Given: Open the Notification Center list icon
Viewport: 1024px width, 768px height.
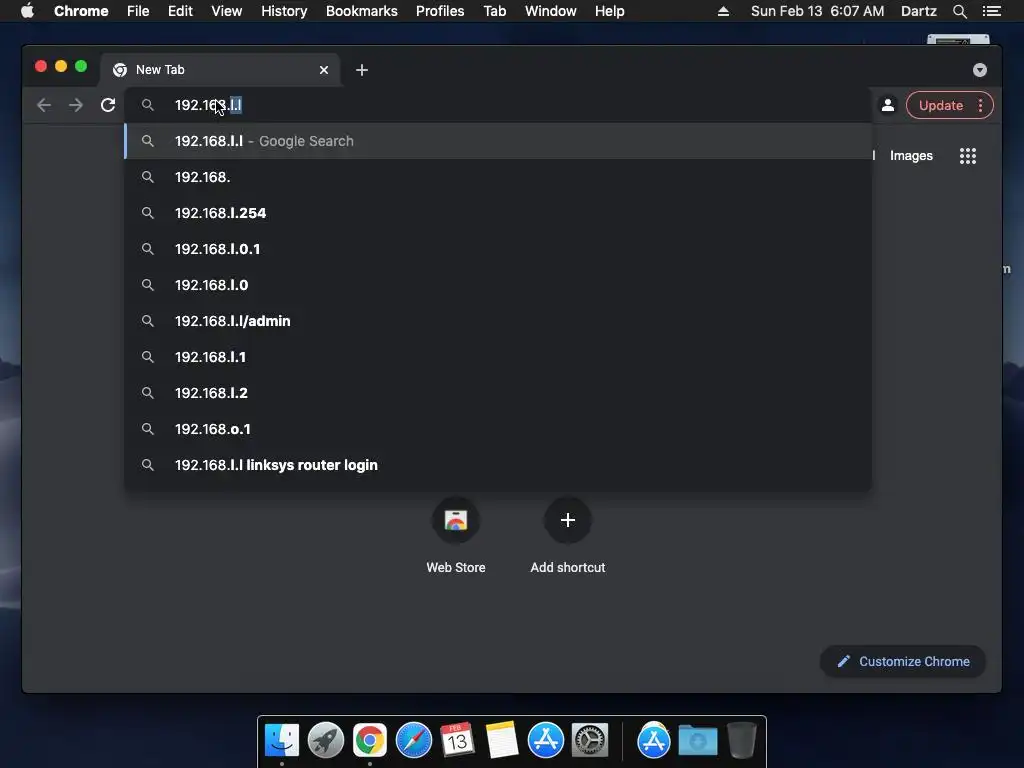Looking at the screenshot, I should coord(991,11).
